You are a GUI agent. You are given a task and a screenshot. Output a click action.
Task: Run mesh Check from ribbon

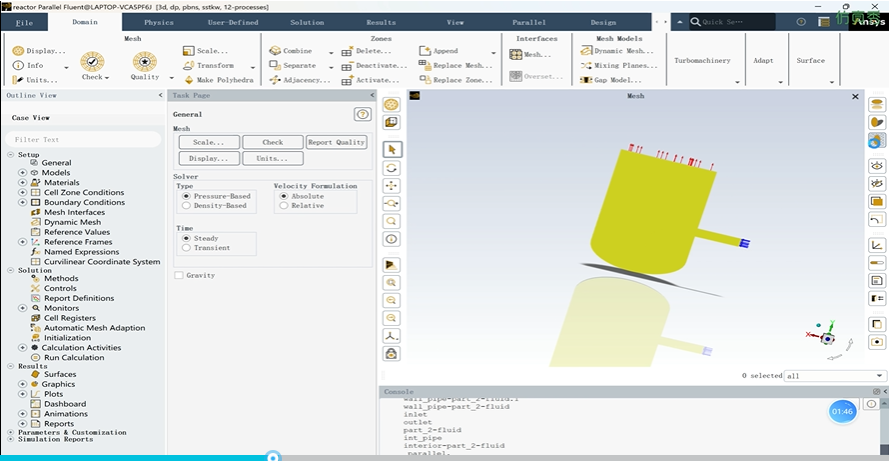(92, 66)
